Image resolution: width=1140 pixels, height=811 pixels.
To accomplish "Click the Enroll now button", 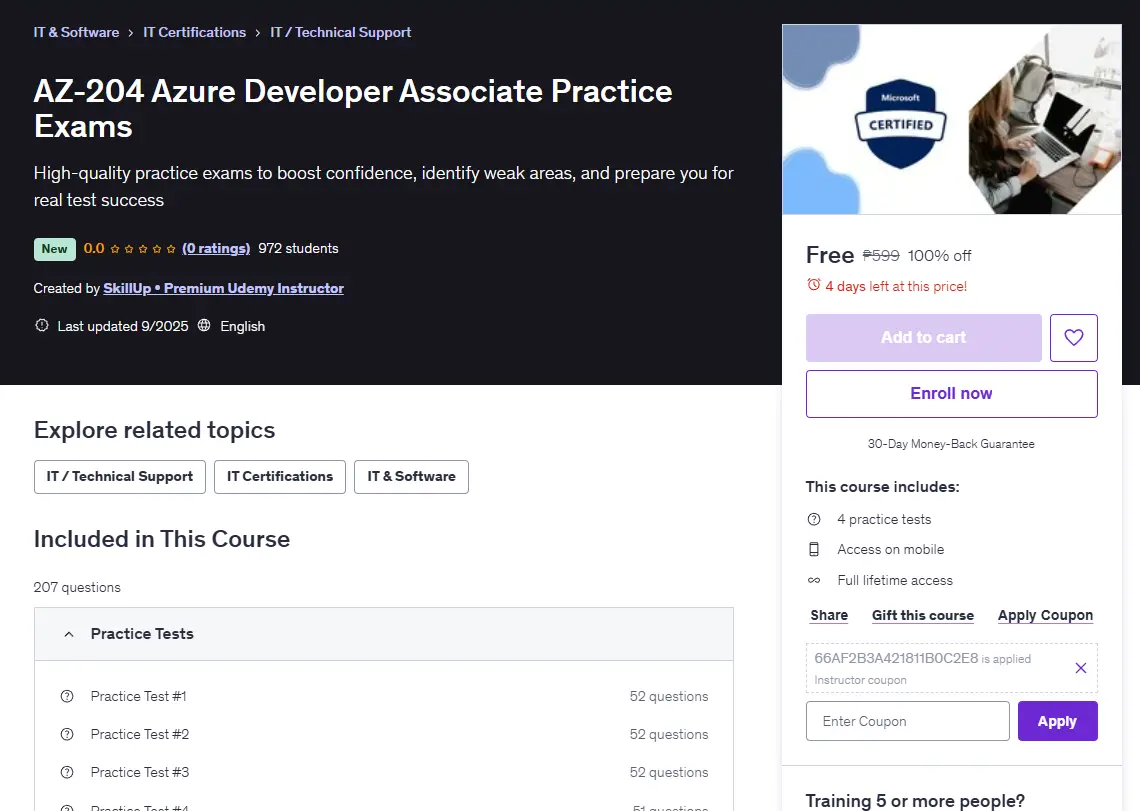I will (952, 393).
